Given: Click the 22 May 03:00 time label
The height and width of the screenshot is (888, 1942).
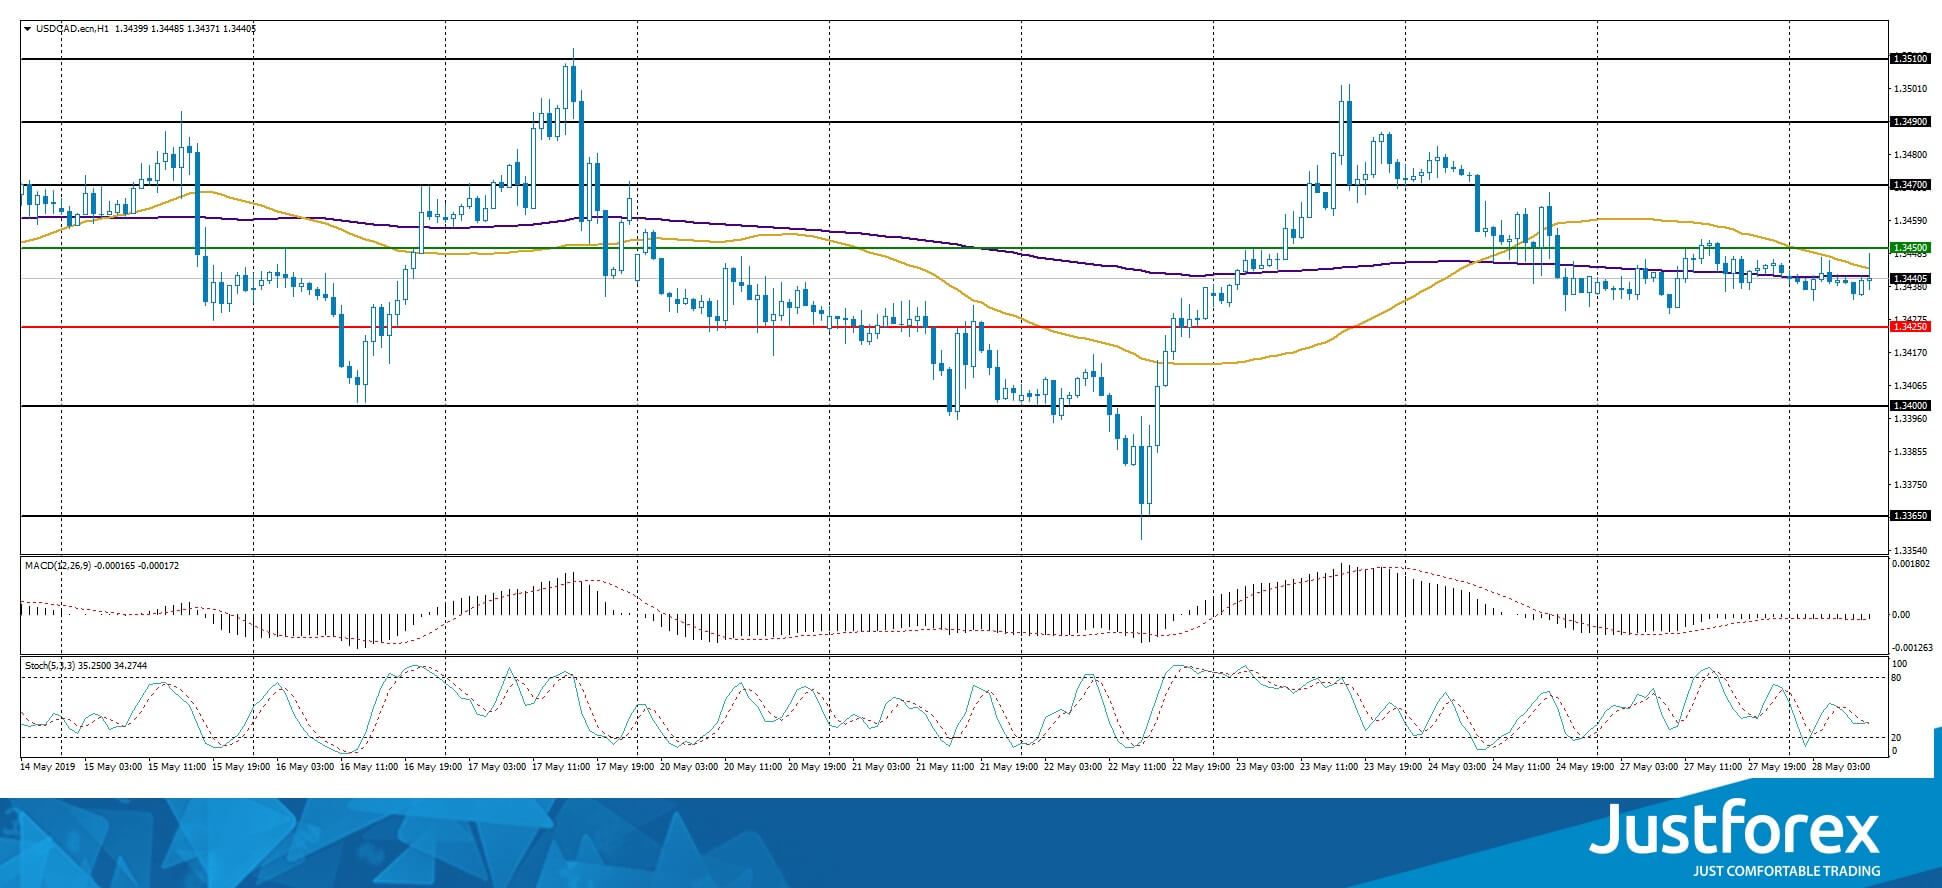Looking at the screenshot, I should 1072,767.
